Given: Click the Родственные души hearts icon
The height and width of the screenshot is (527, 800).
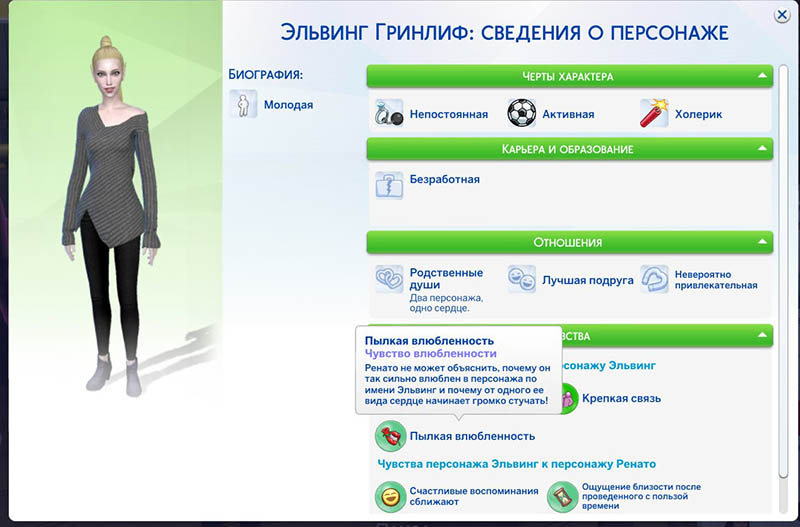Looking at the screenshot, I should [x=389, y=279].
